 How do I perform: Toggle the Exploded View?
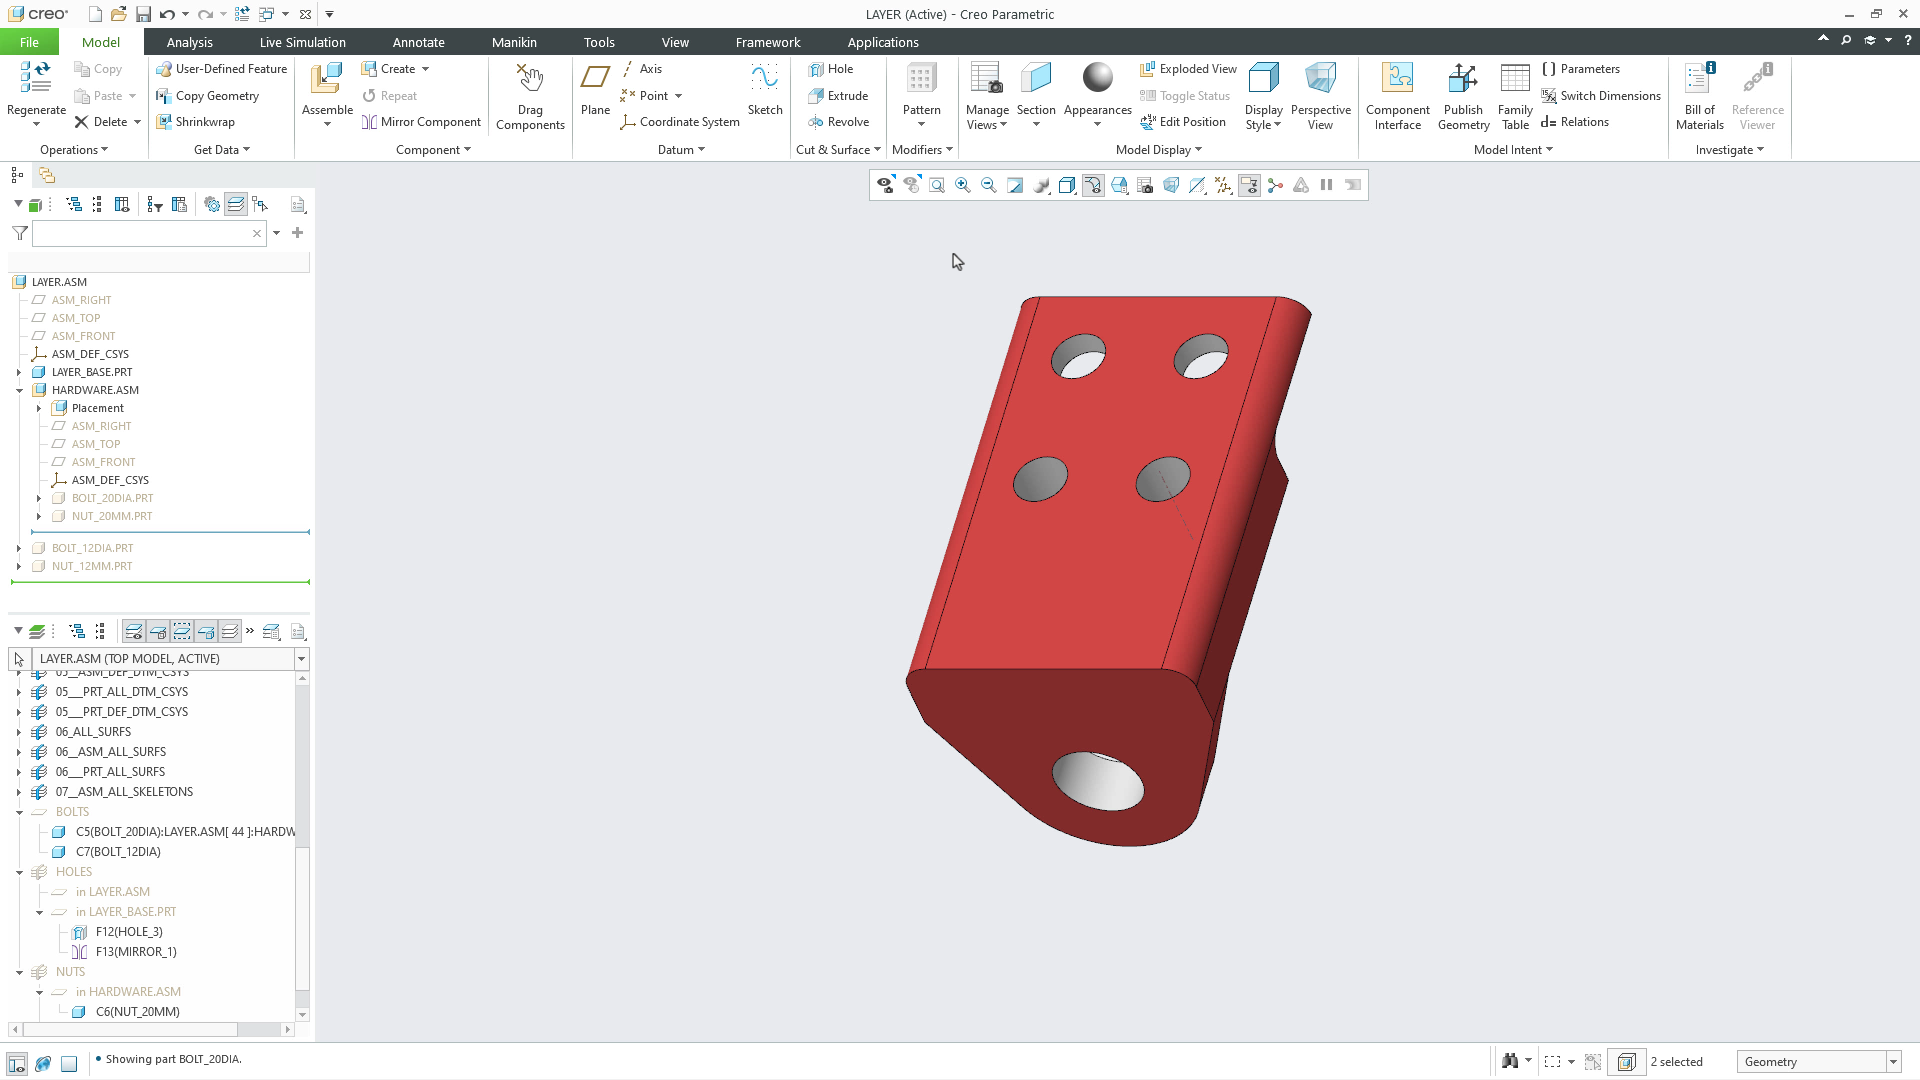click(x=1188, y=69)
